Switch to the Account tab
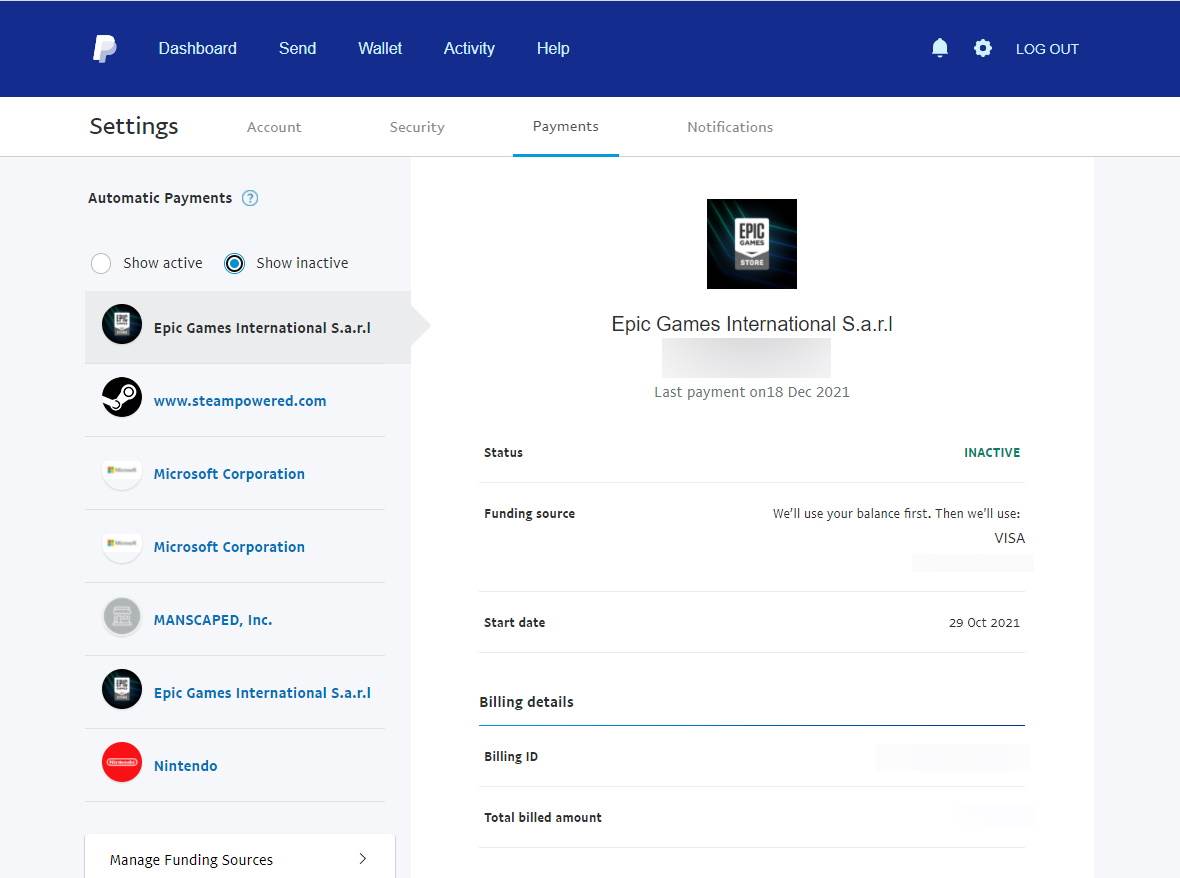Viewport: 1180px width, 878px height. pyautogui.click(x=274, y=127)
